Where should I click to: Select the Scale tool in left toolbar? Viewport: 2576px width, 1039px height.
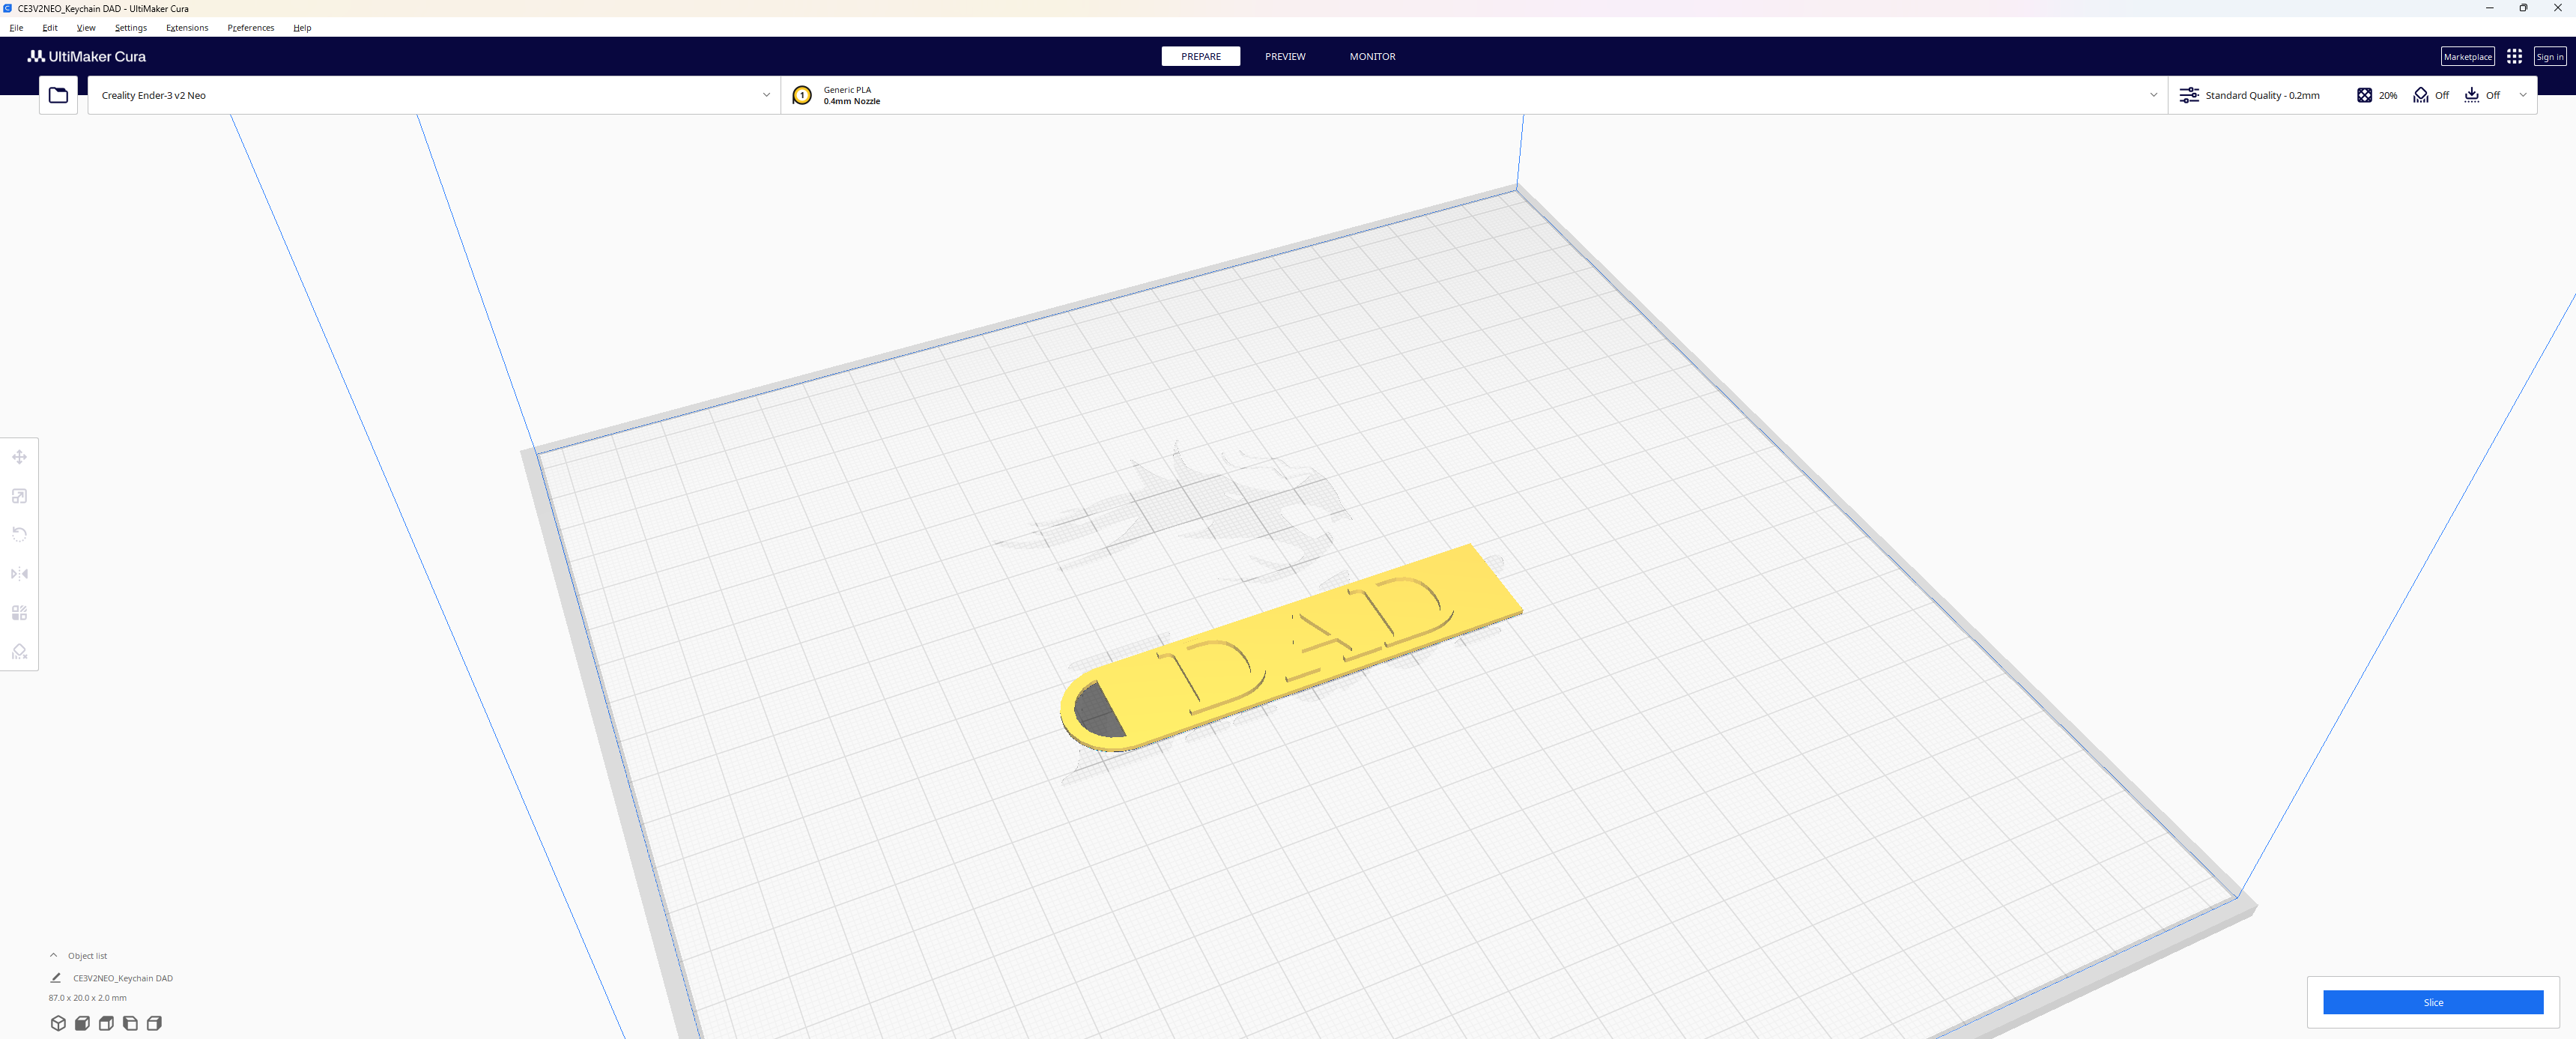(x=19, y=496)
